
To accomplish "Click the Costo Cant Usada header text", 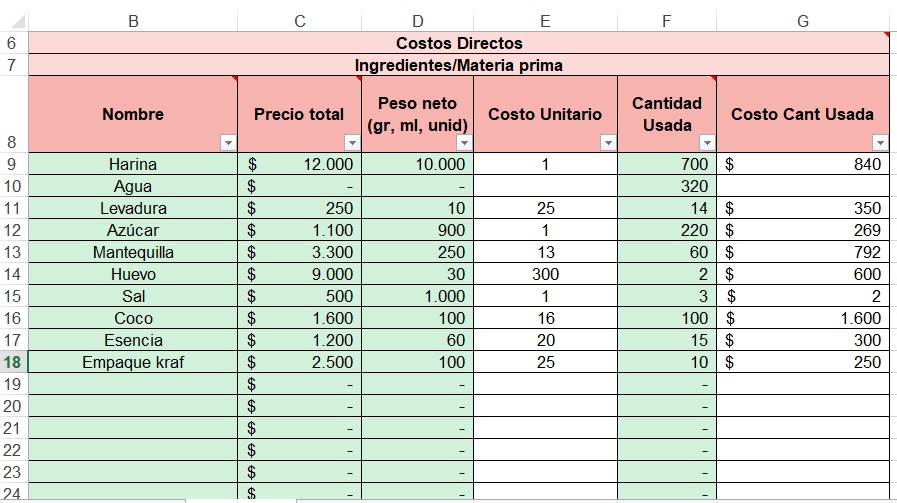I will click(x=802, y=114).
